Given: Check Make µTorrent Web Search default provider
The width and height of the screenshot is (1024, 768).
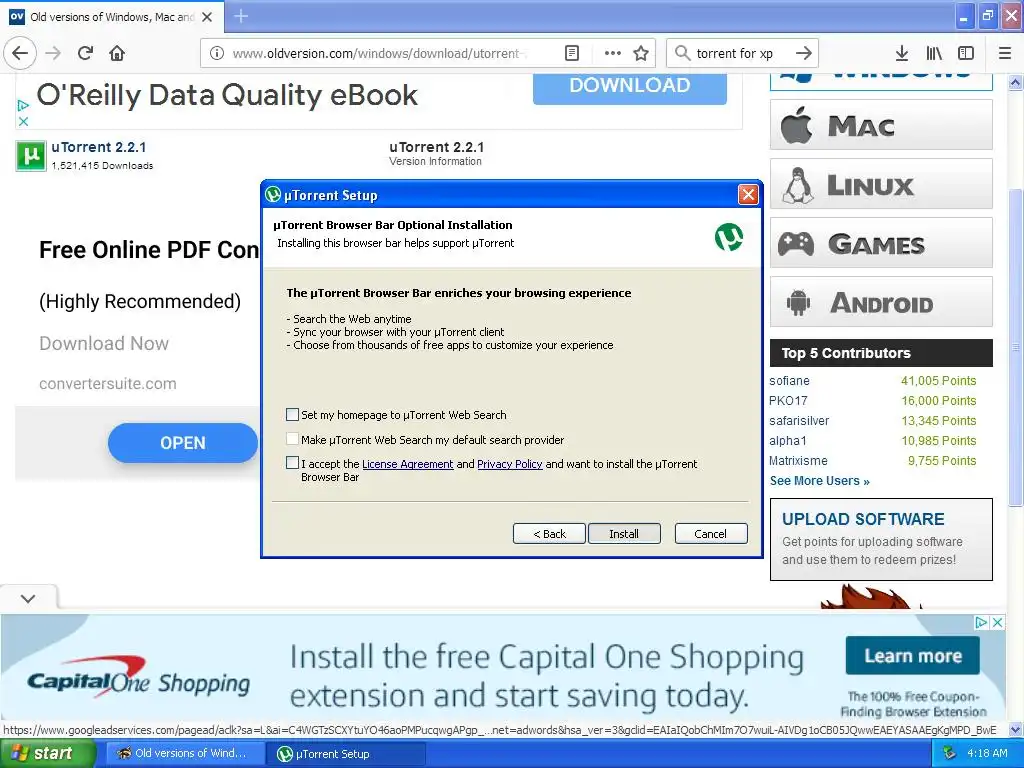Looking at the screenshot, I should (x=293, y=440).
